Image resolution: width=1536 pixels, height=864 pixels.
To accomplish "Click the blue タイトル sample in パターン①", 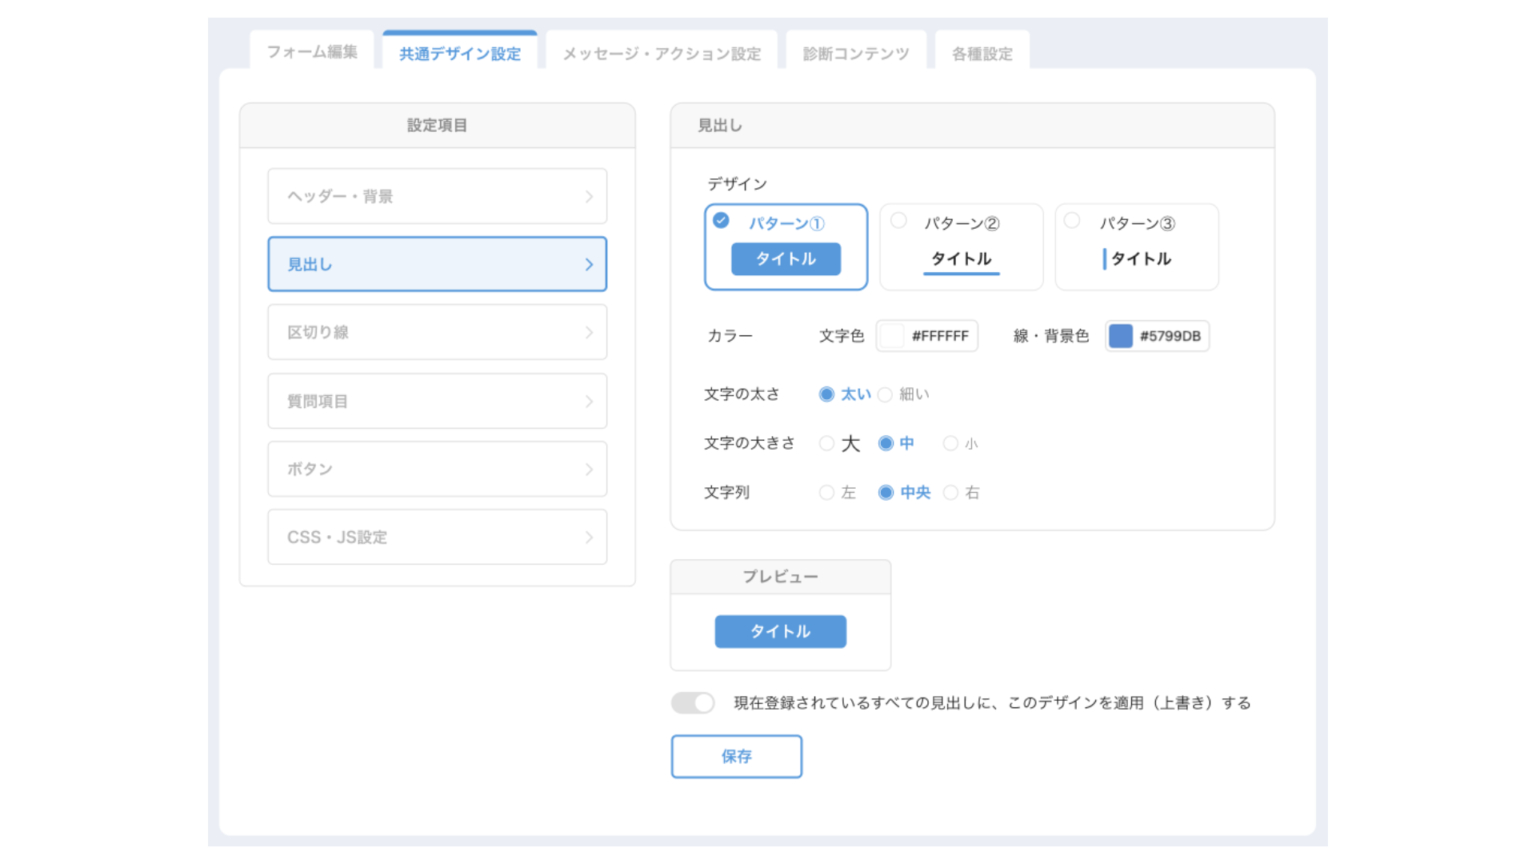I will (785, 259).
